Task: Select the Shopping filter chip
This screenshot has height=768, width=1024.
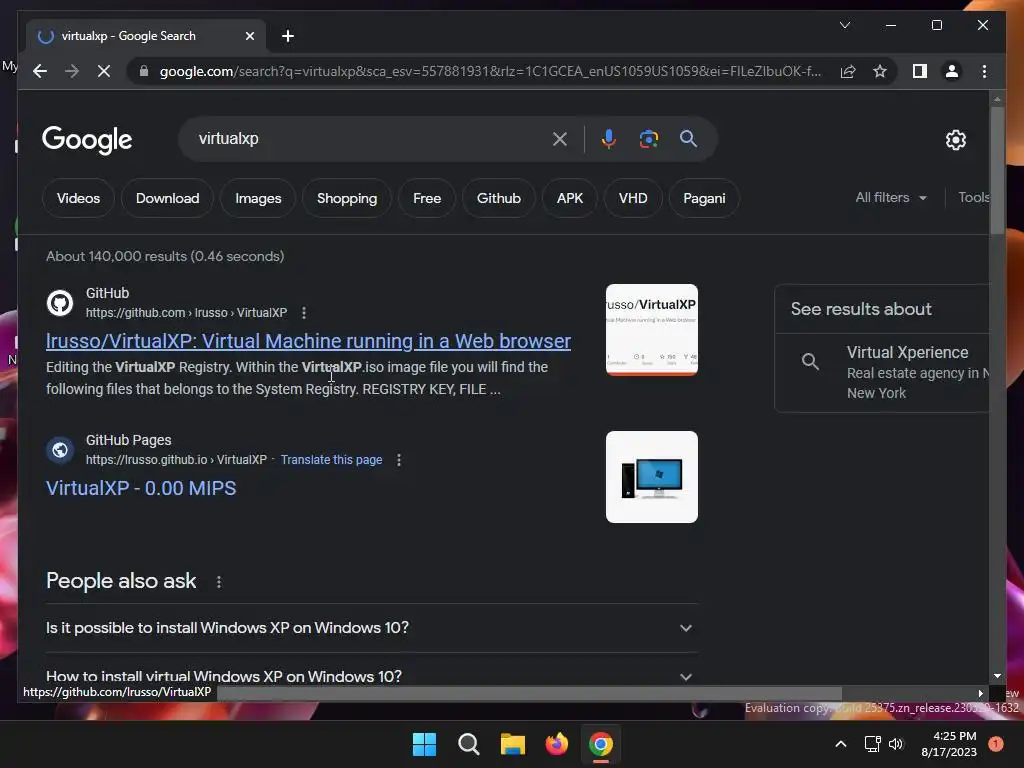Action: coord(347,198)
